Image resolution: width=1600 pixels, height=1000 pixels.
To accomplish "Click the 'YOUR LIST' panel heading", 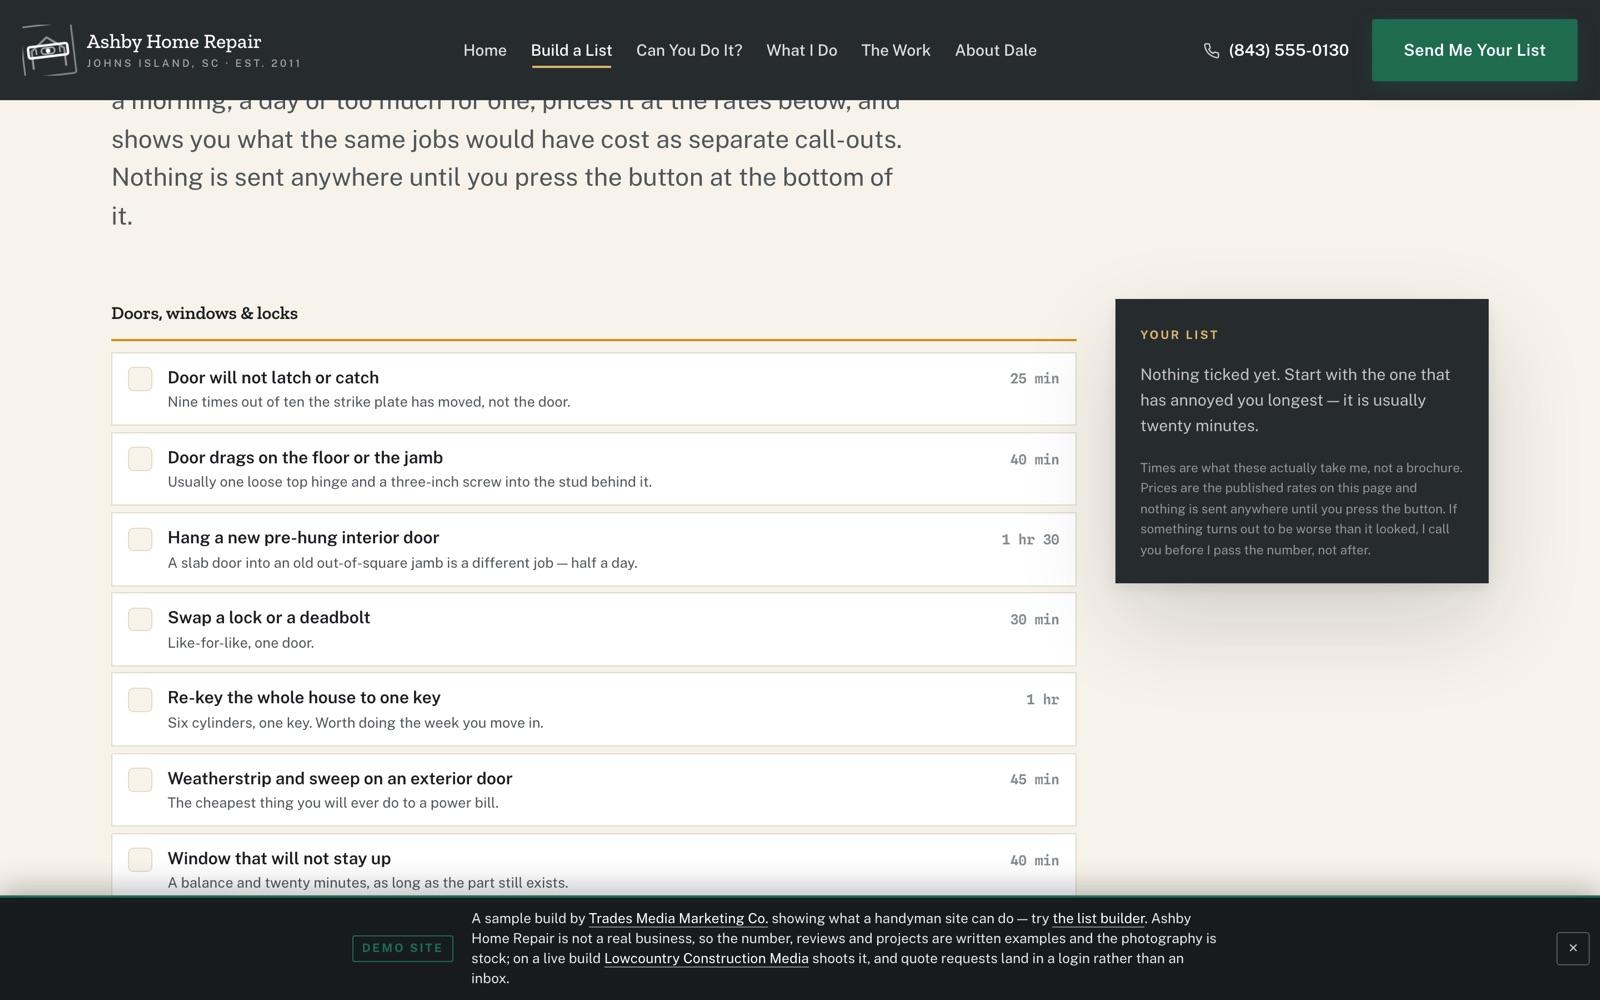I will click(x=1179, y=335).
